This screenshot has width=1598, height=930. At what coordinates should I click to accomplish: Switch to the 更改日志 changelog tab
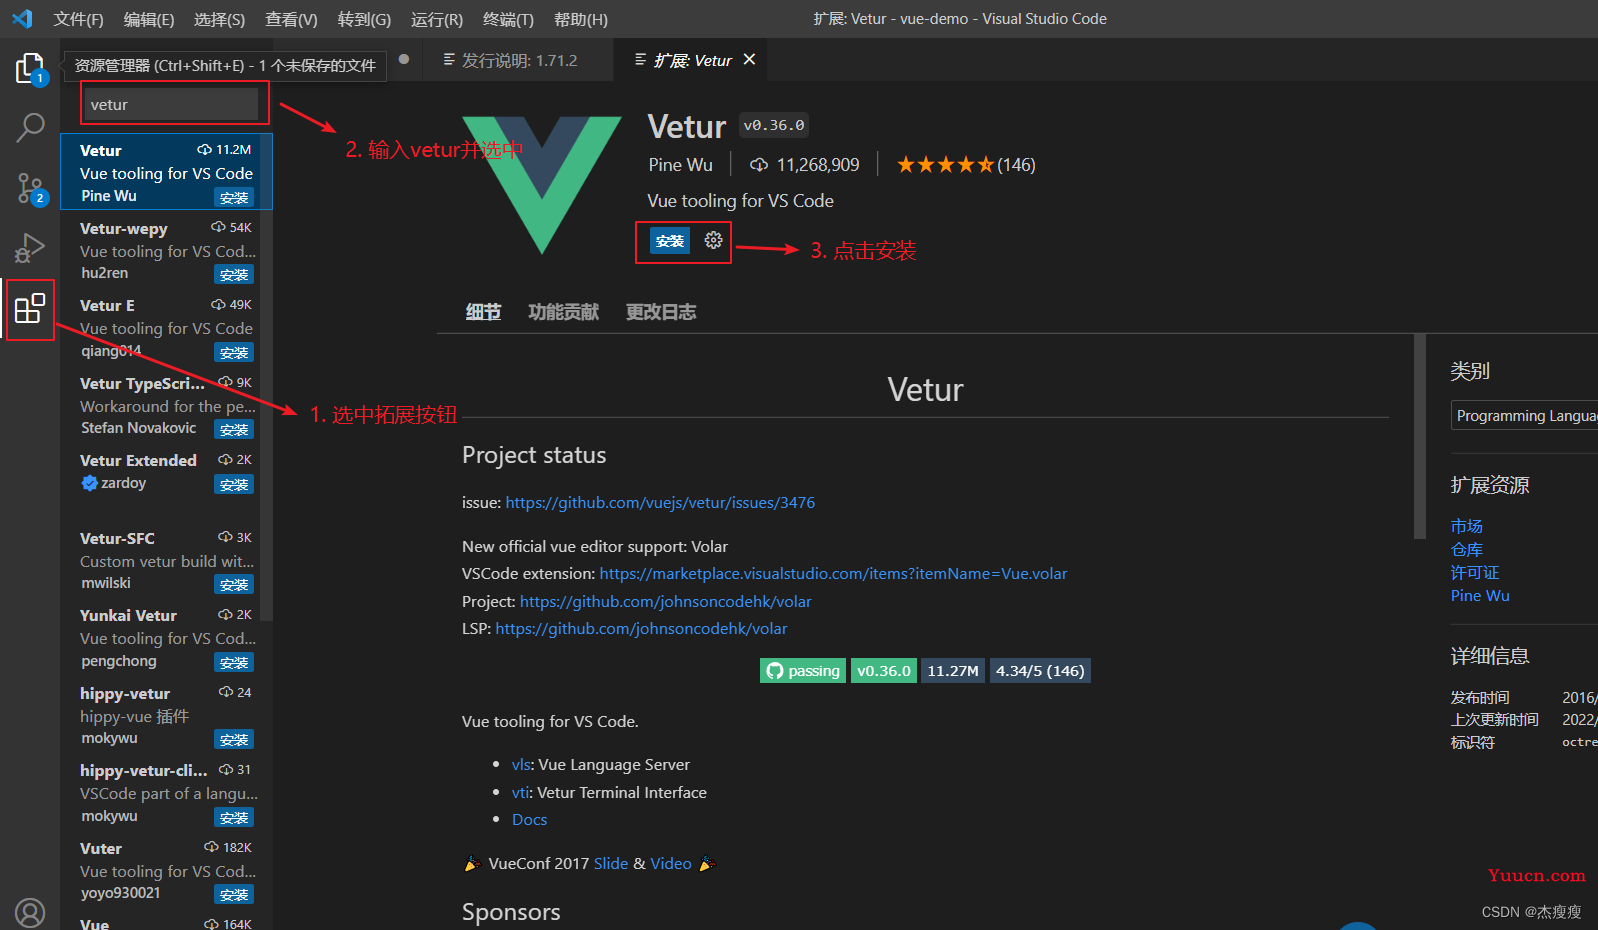(661, 312)
